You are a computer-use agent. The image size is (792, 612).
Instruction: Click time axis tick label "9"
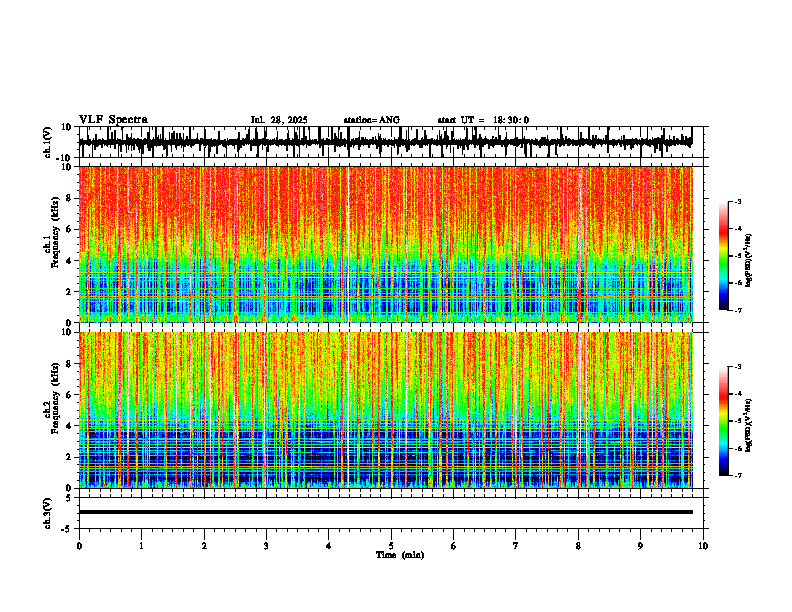point(640,546)
